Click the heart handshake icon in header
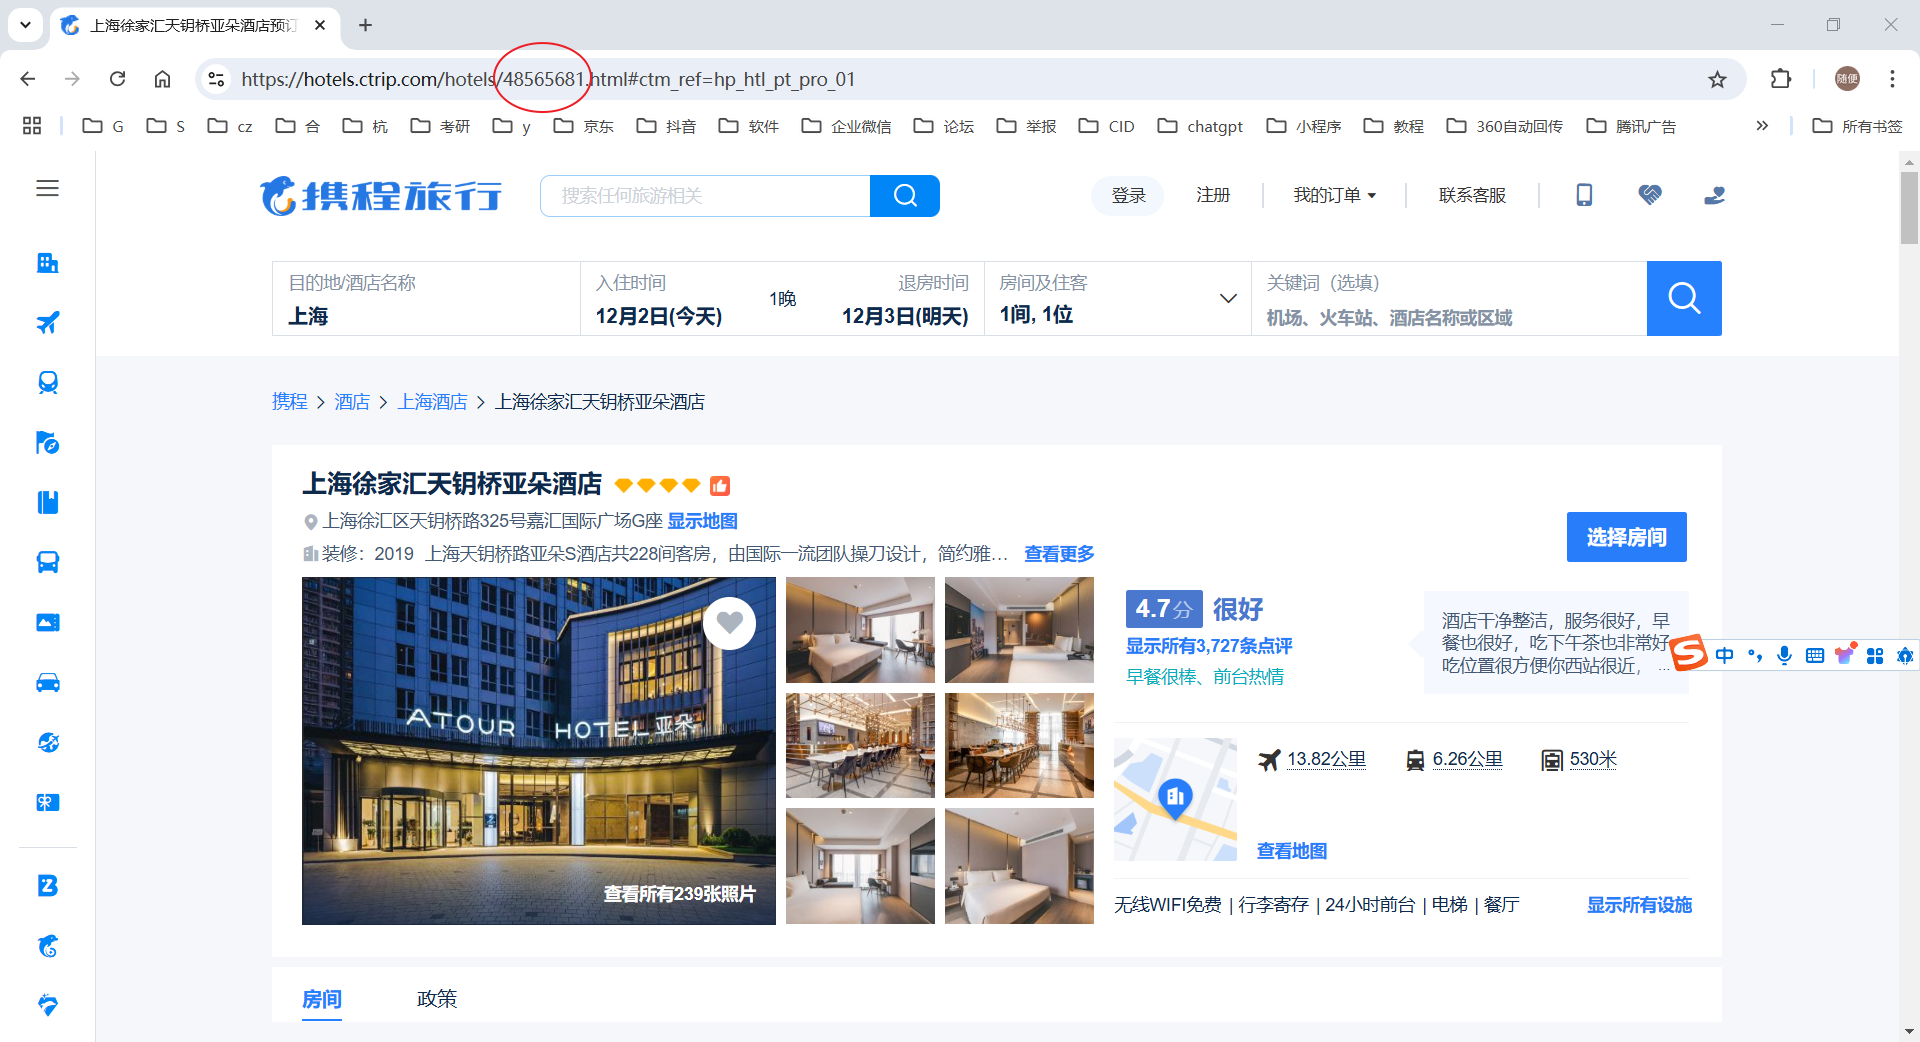The height and width of the screenshot is (1042, 1920). coord(1650,195)
